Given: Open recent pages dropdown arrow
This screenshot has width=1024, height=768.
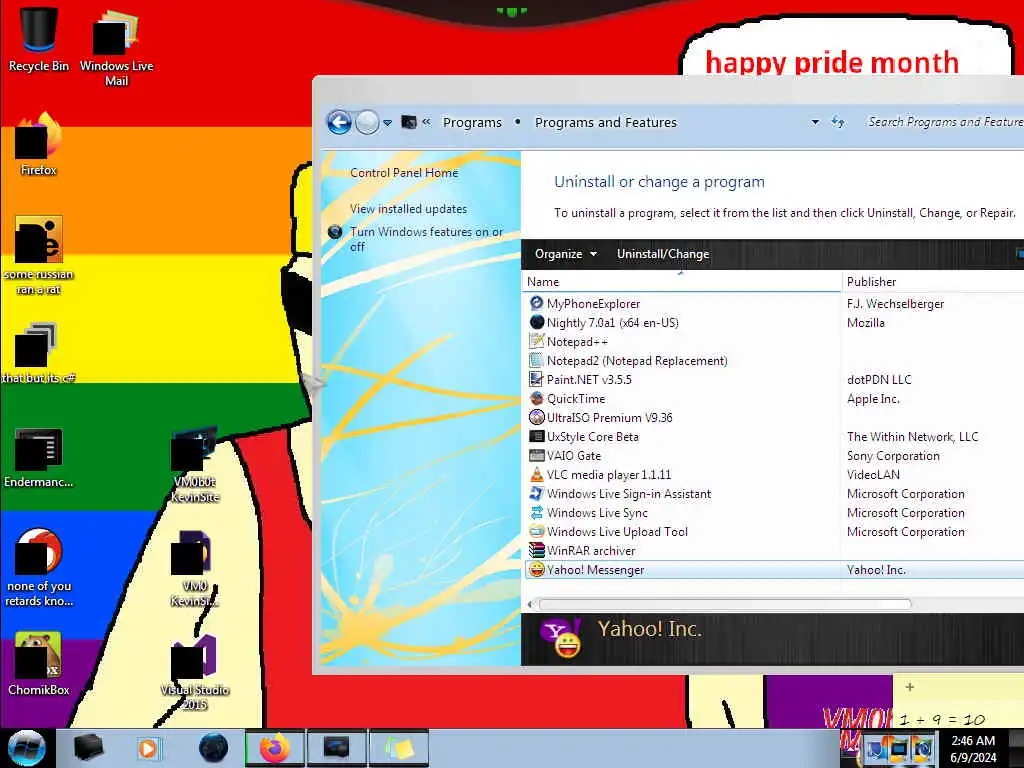Looking at the screenshot, I should click(387, 122).
